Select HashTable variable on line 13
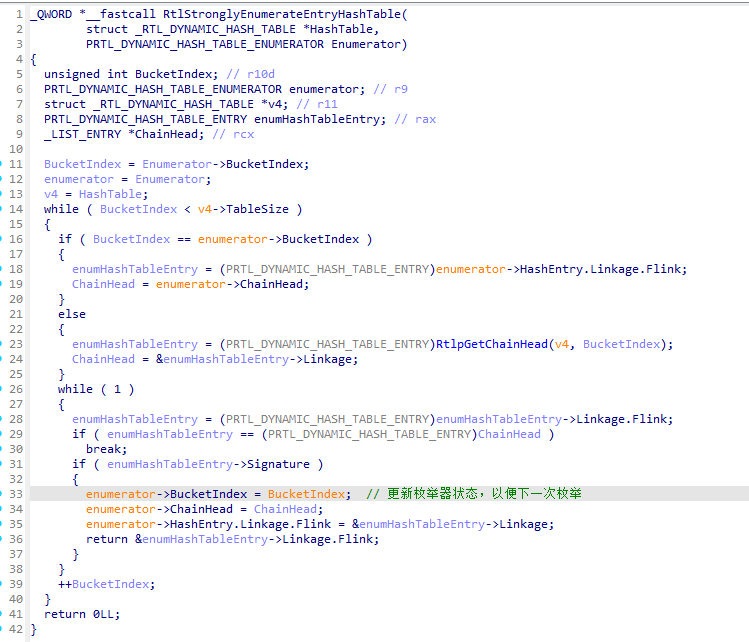The image size is (749, 642). click(110, 194)
